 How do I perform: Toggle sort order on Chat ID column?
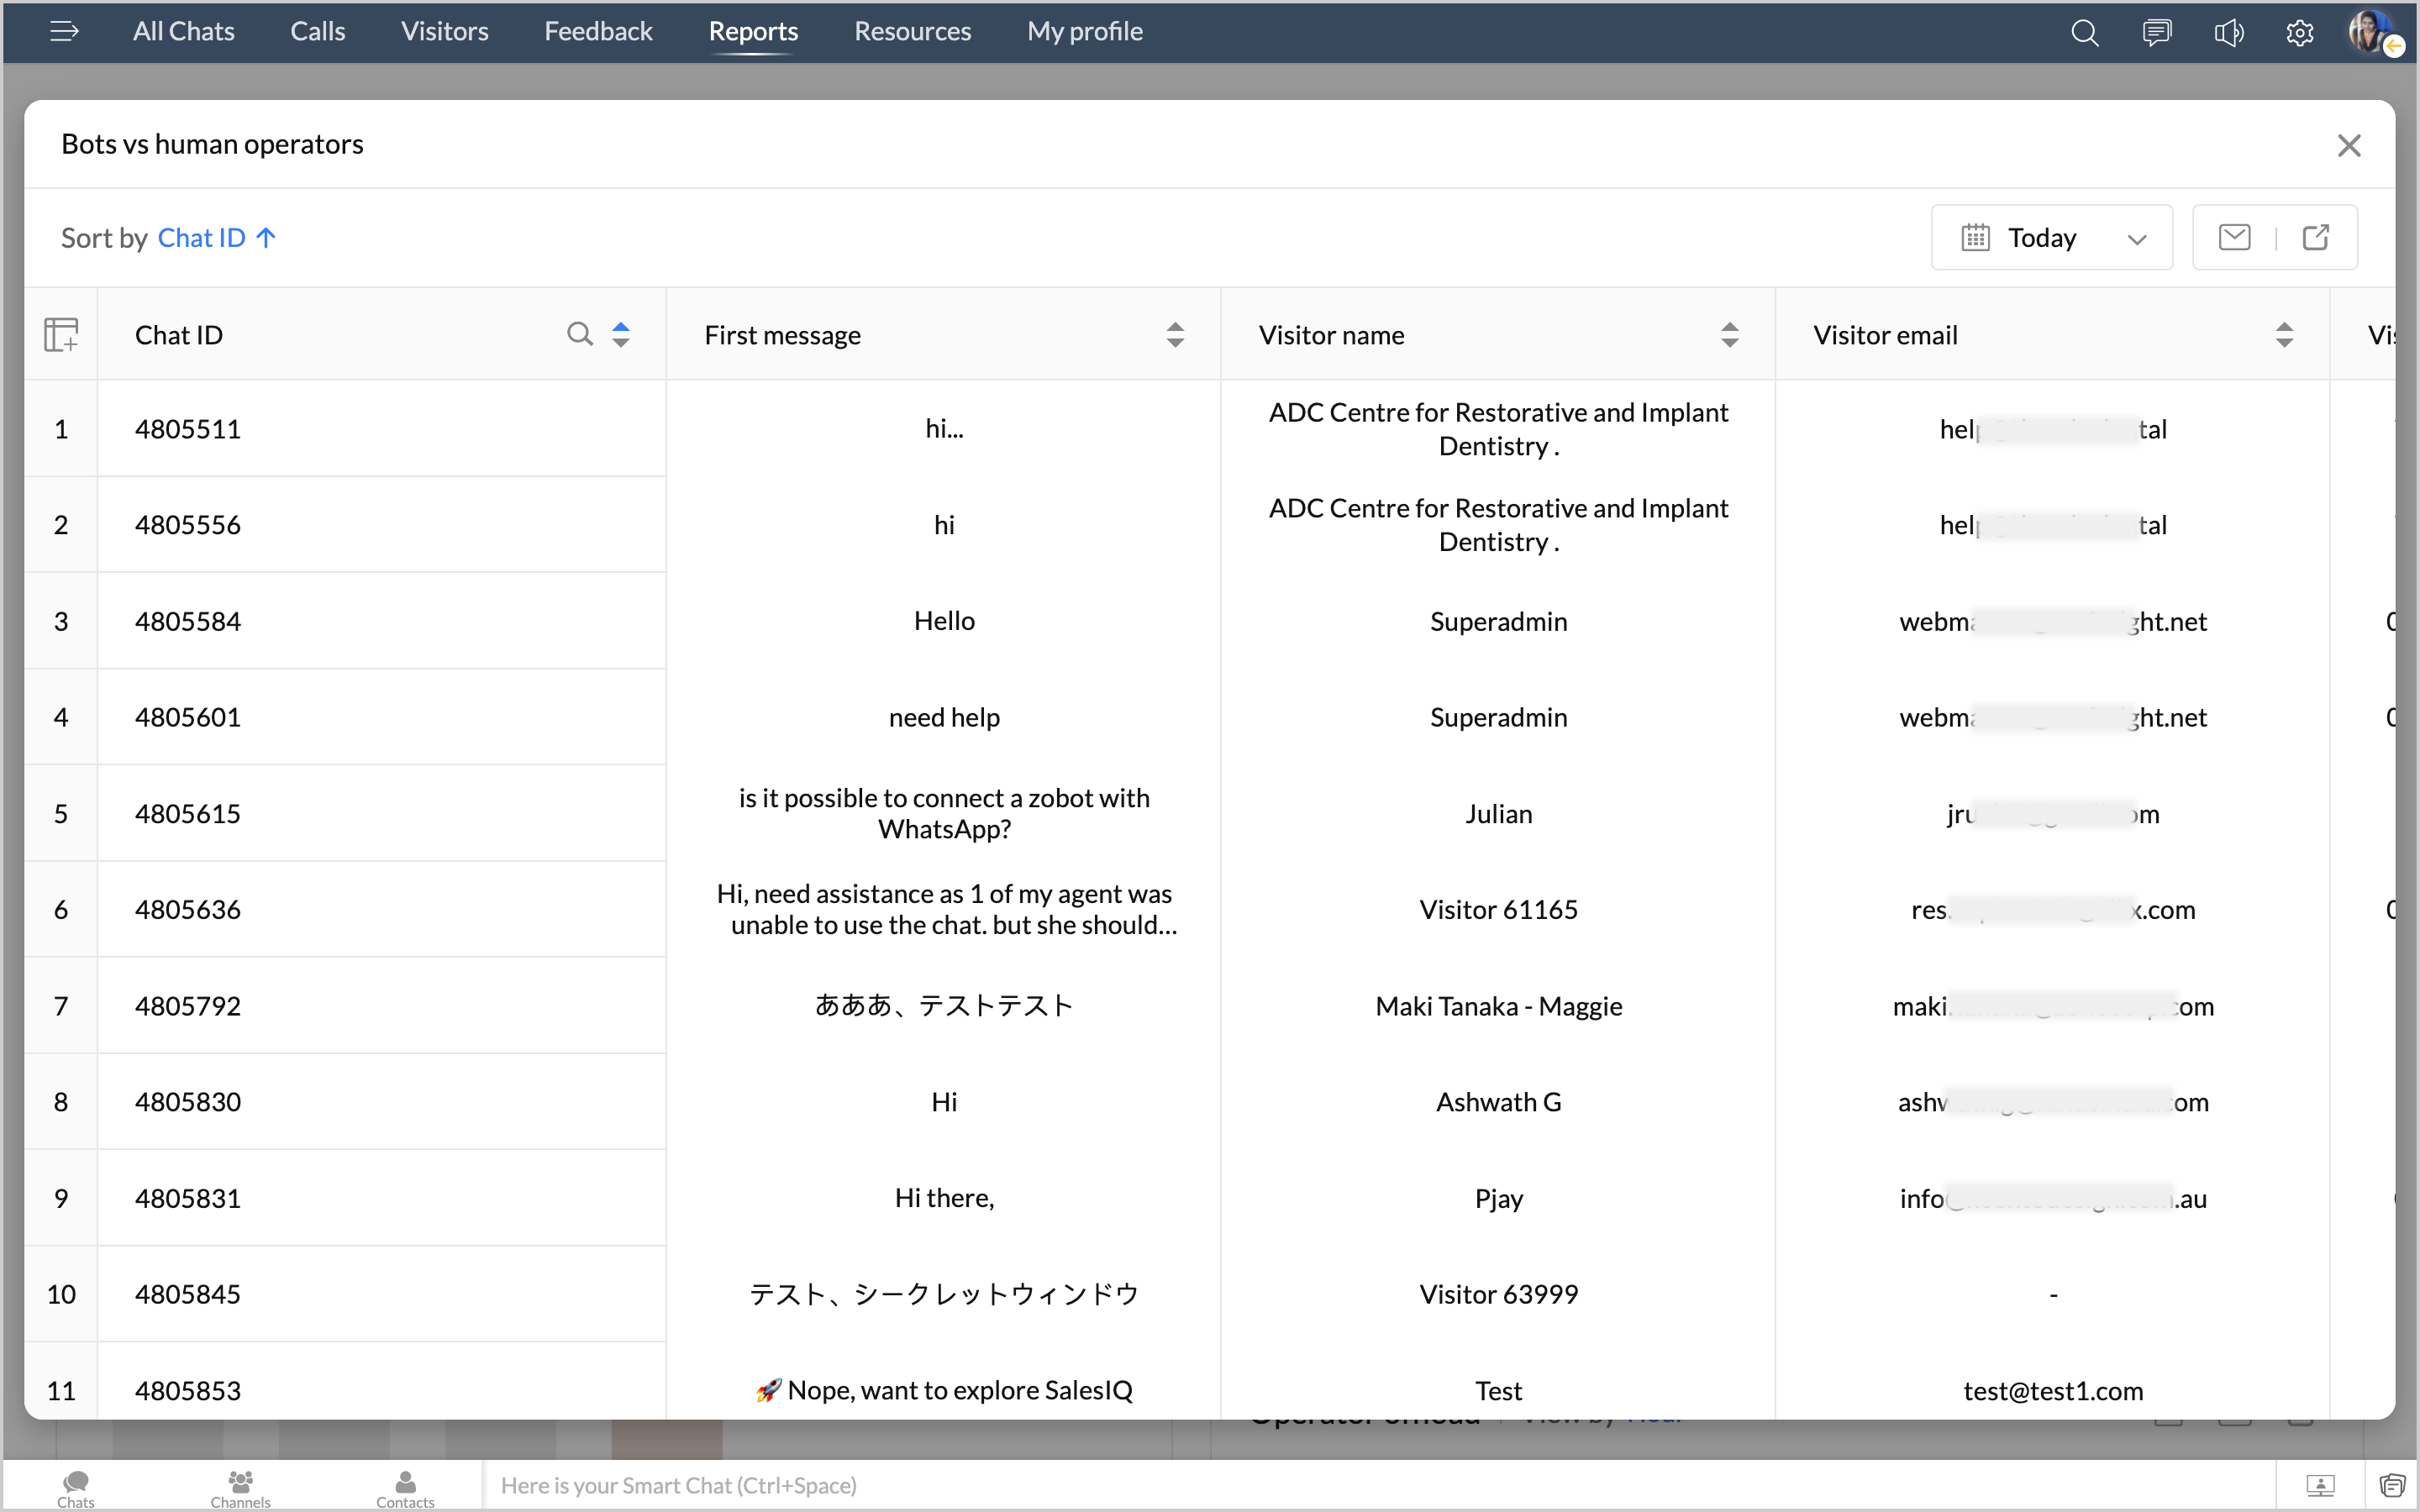pos(621,334)
